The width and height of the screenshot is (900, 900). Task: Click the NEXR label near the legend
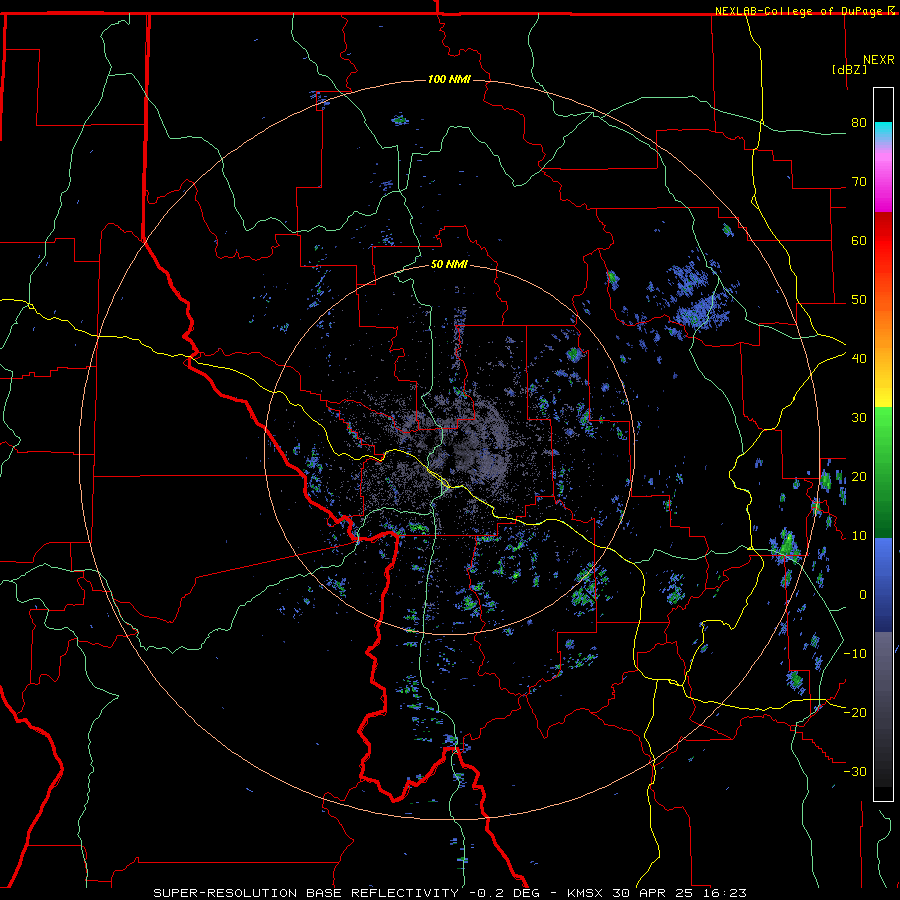point(879,60)
